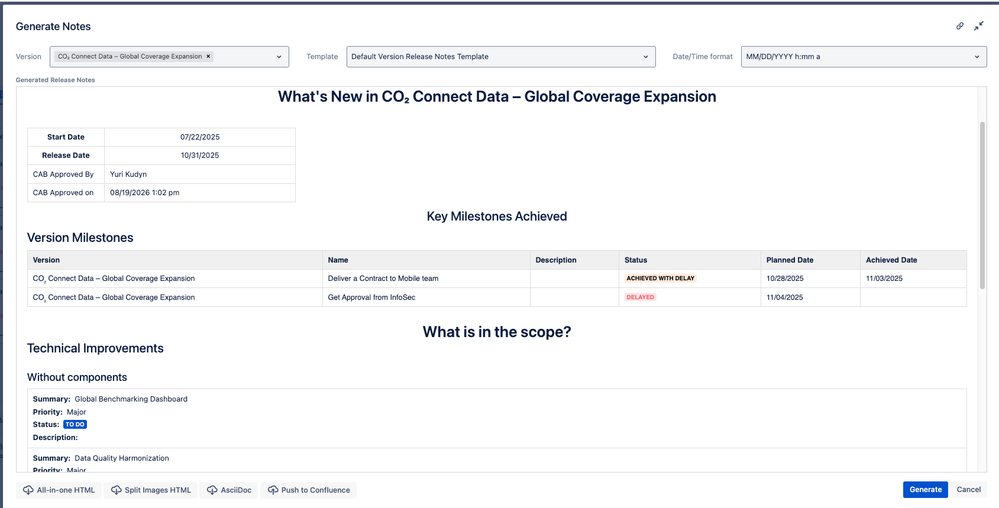
Task: Click the 'Without components' heading
Action: click(77, 377)
